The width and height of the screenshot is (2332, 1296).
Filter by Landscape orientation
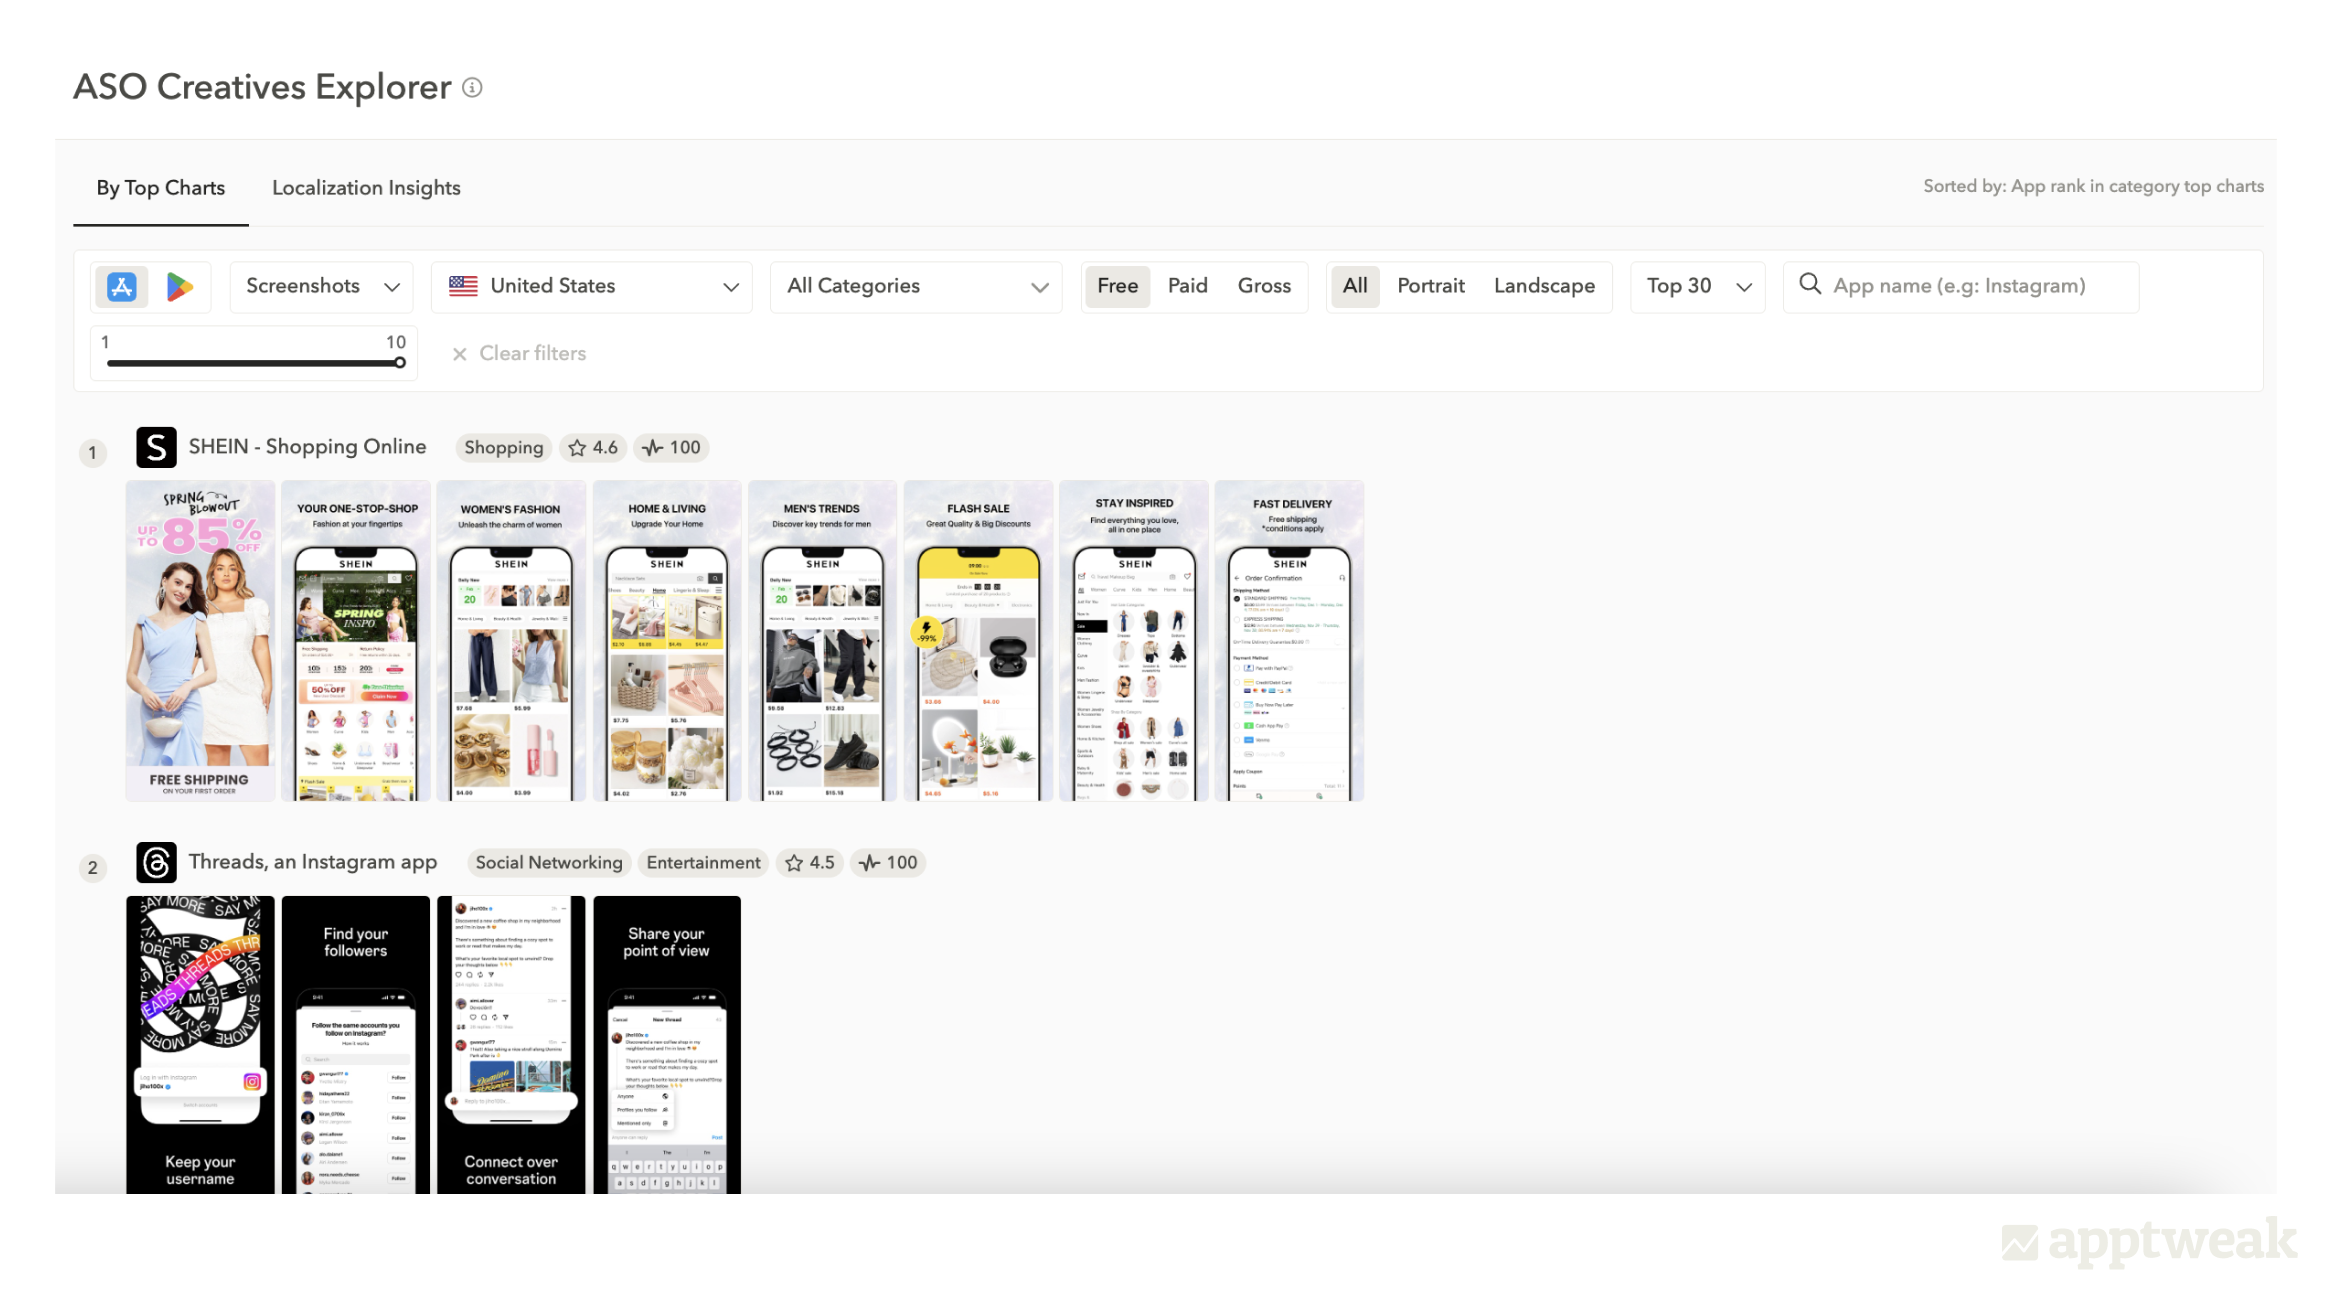pos(1544,286)
